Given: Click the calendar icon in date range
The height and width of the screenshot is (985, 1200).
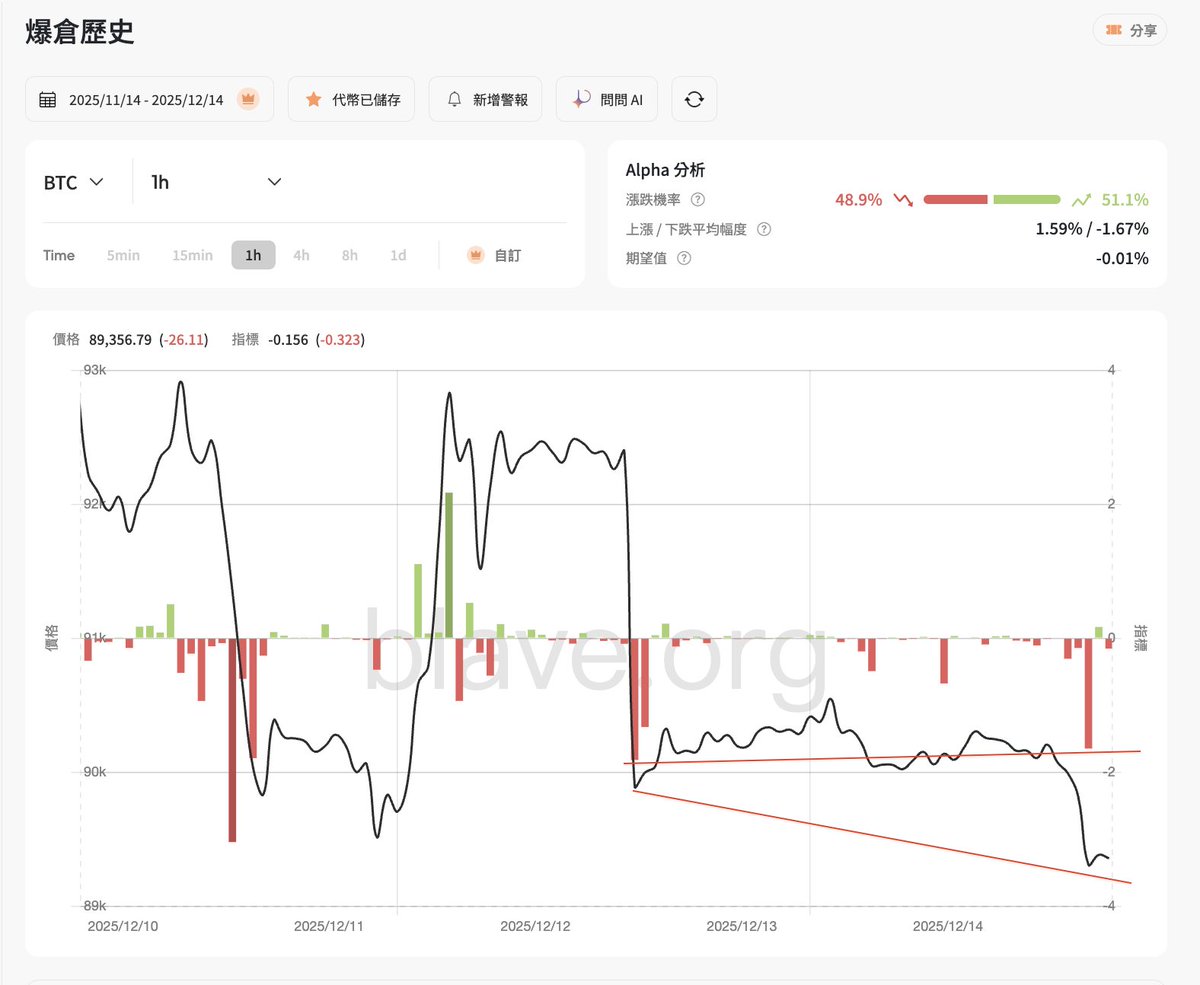Looking at the screenshot, I should [x=47, y=99].
